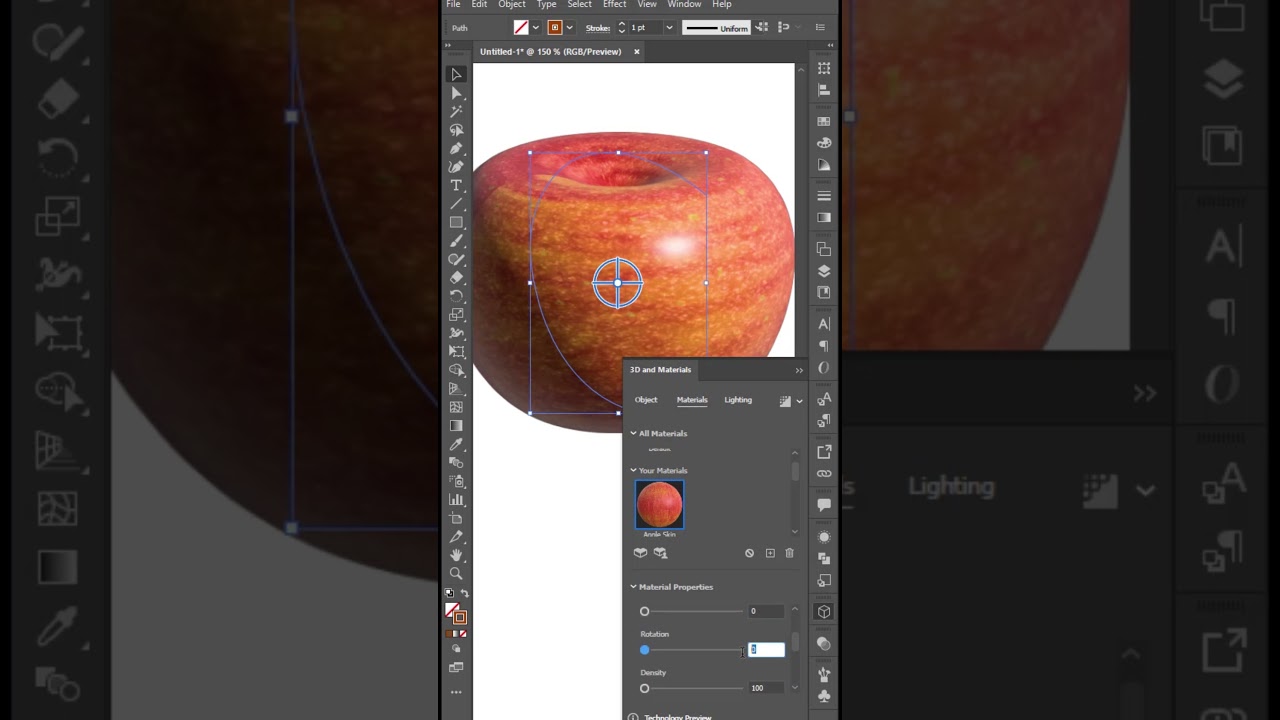Collapse the All Materials section
This screenshot has height=720, width=1280.
(633, 434)
